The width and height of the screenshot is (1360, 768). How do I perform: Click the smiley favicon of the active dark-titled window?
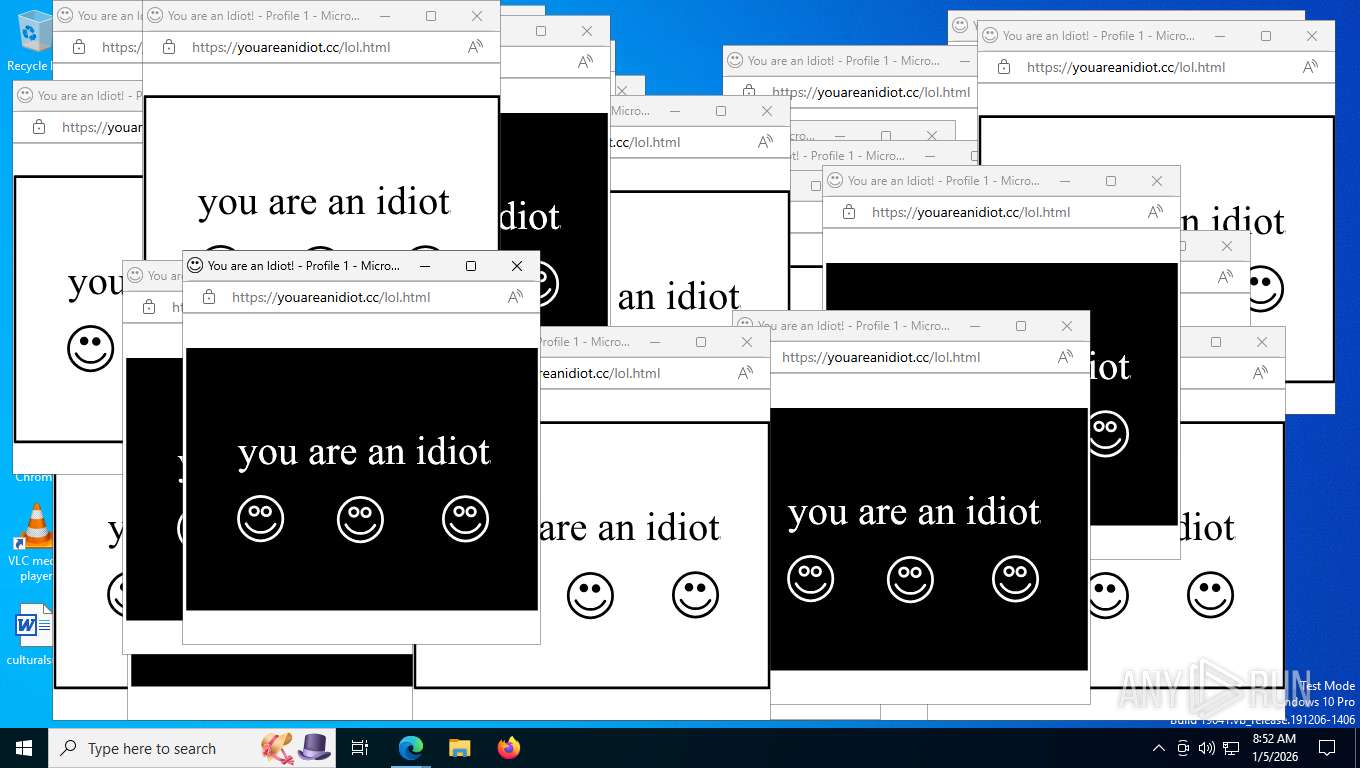tap(195, 266)
